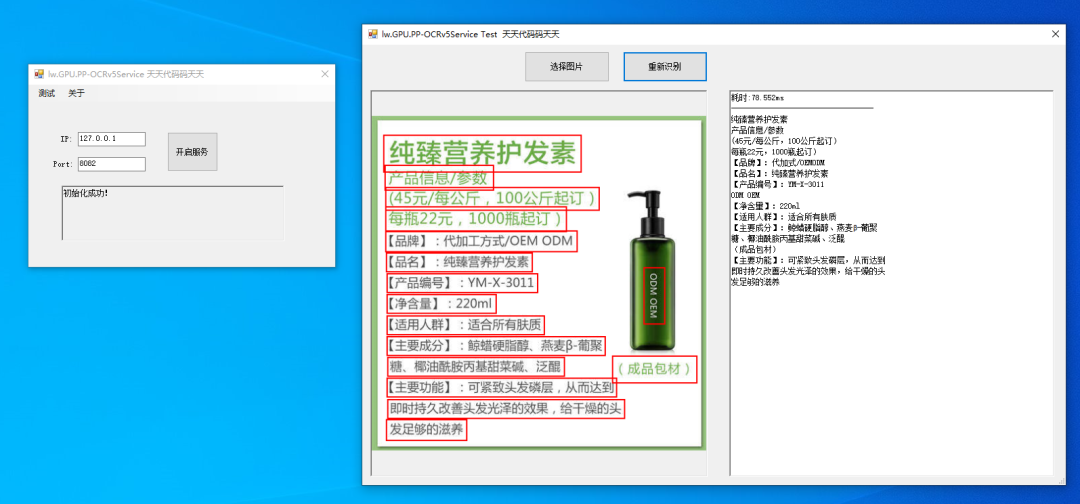This screenshot has height=504, width=1080.
Task: Click the 初始化成功! log text box
Action: pos(173,213)
